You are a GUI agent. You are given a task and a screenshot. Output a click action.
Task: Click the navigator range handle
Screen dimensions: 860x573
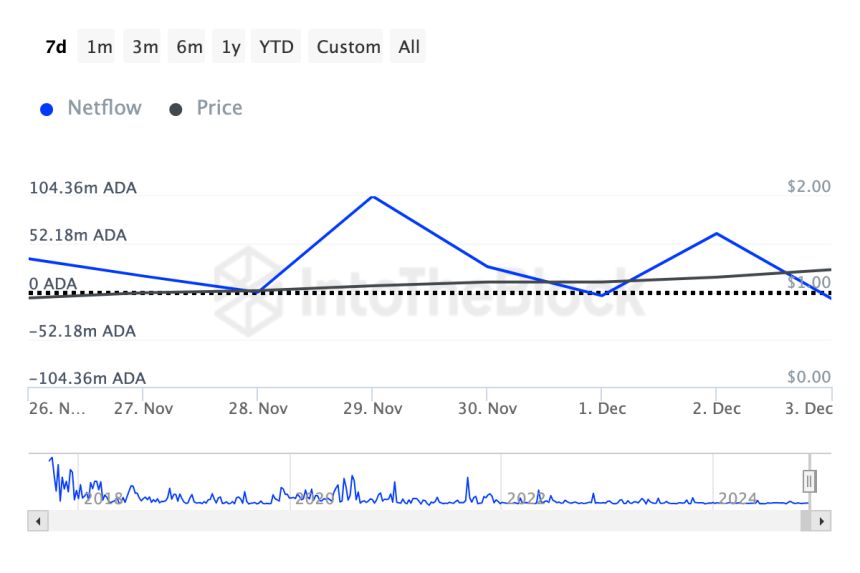(x=810, y=482)
